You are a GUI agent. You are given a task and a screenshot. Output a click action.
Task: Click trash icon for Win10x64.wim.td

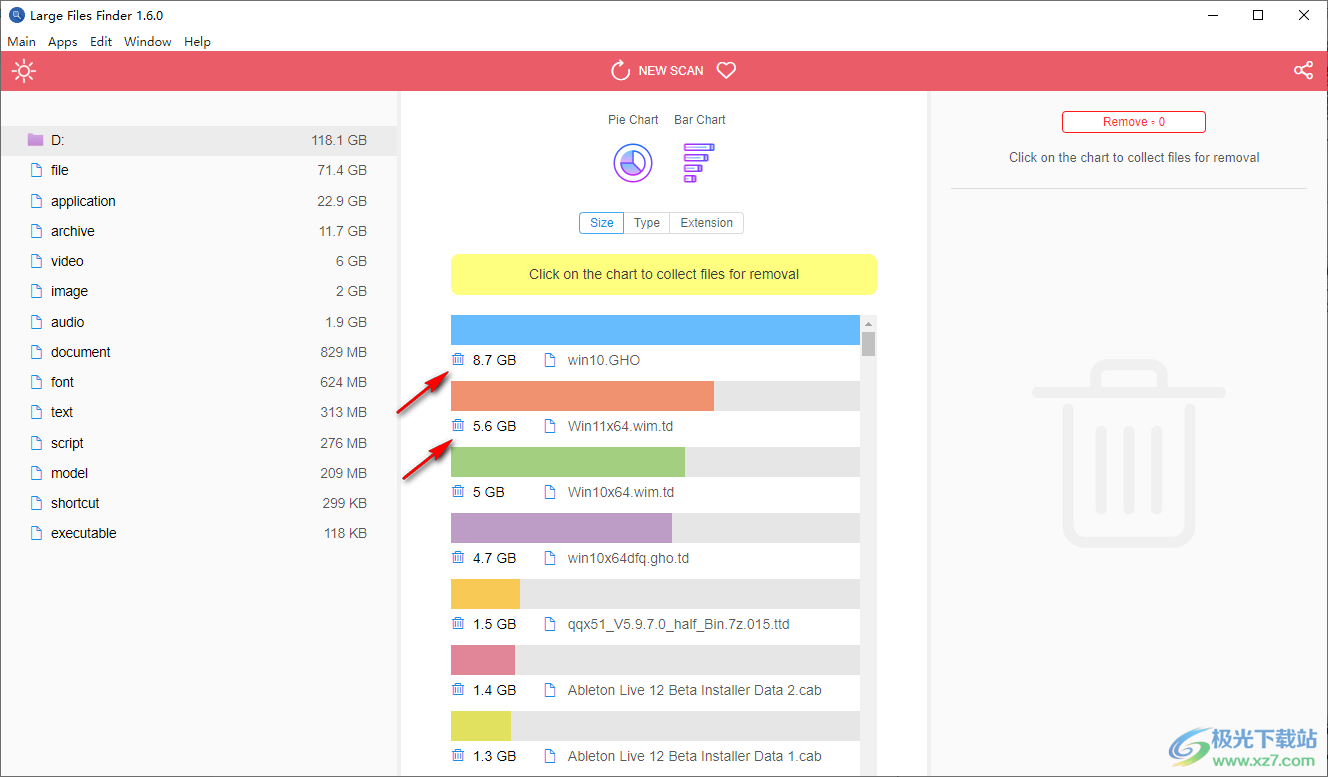click(x=458, y=491)
